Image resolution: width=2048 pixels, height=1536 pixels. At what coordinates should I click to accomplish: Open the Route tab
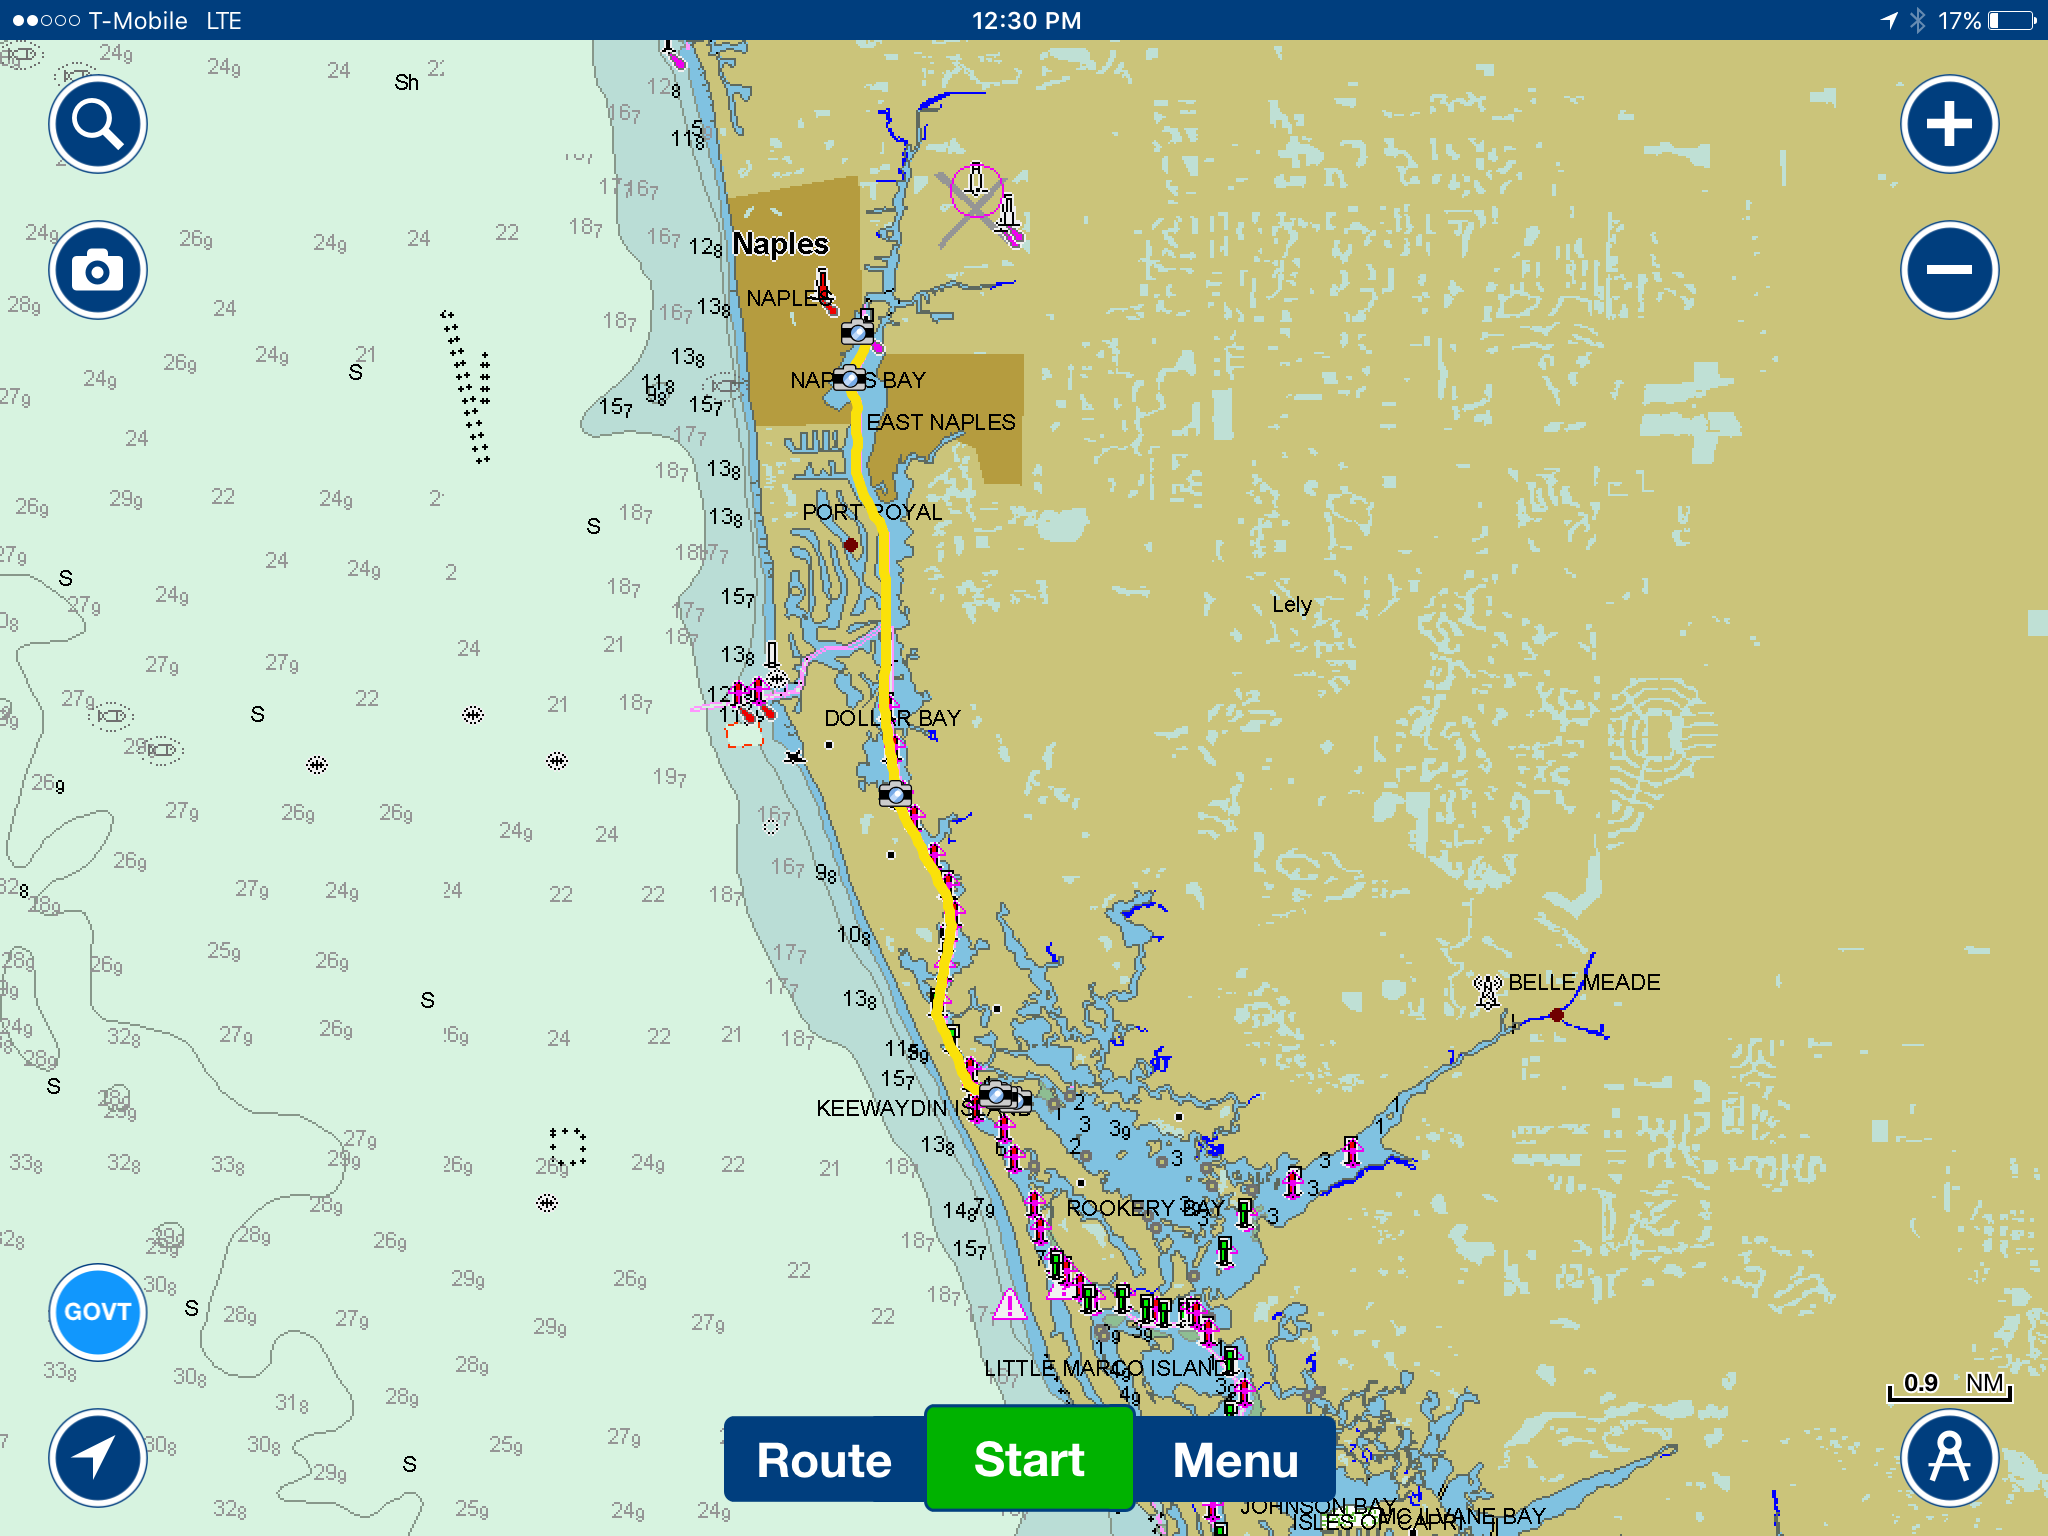pos(824,1459)
